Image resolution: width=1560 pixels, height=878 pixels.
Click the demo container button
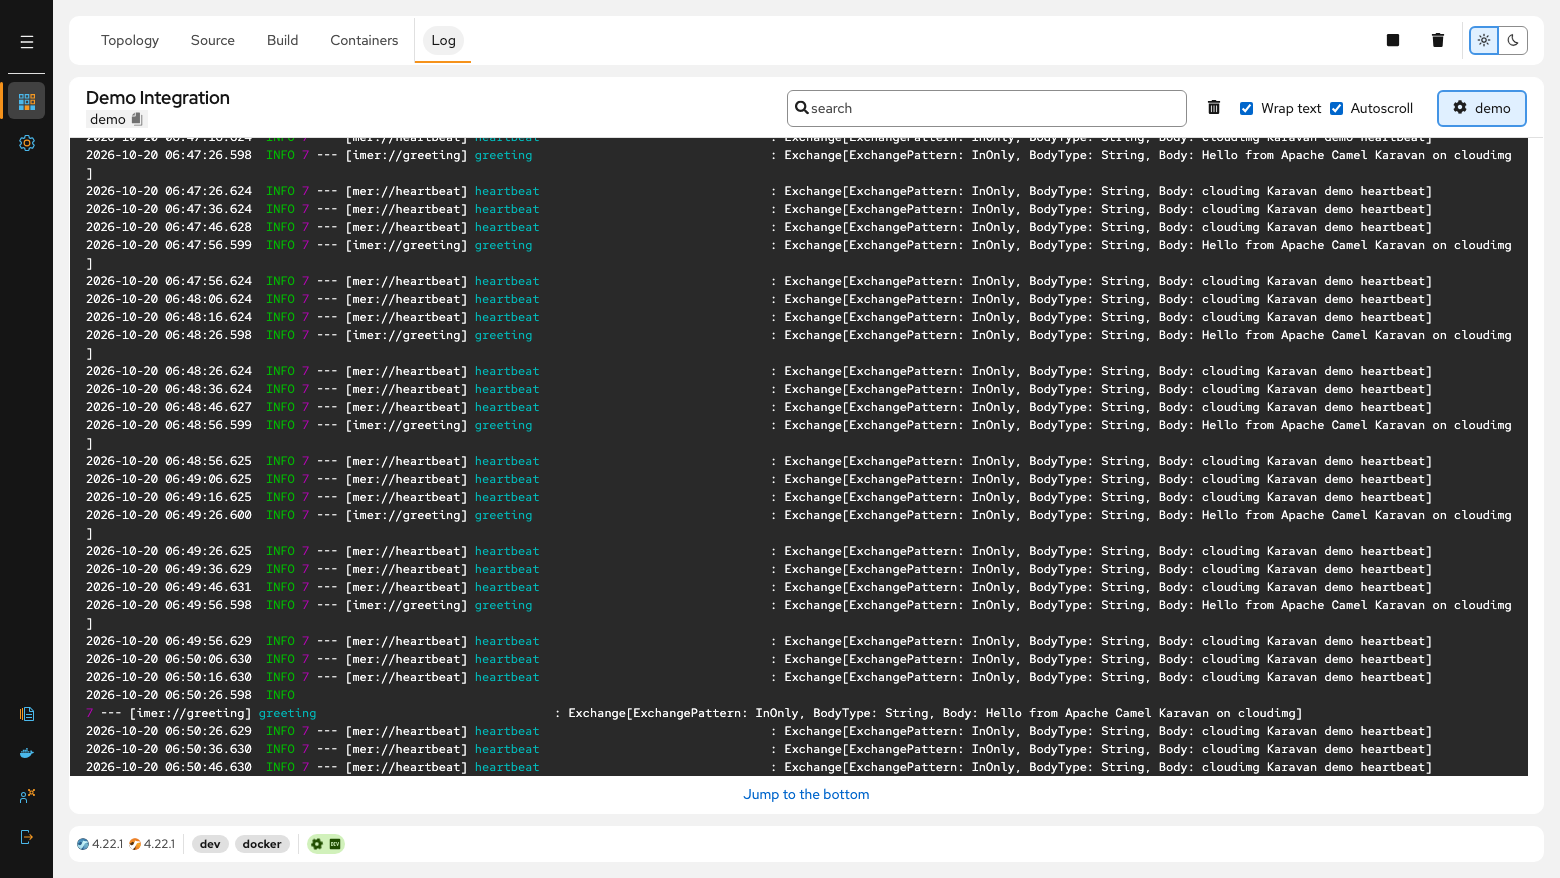coord(1482,108)
